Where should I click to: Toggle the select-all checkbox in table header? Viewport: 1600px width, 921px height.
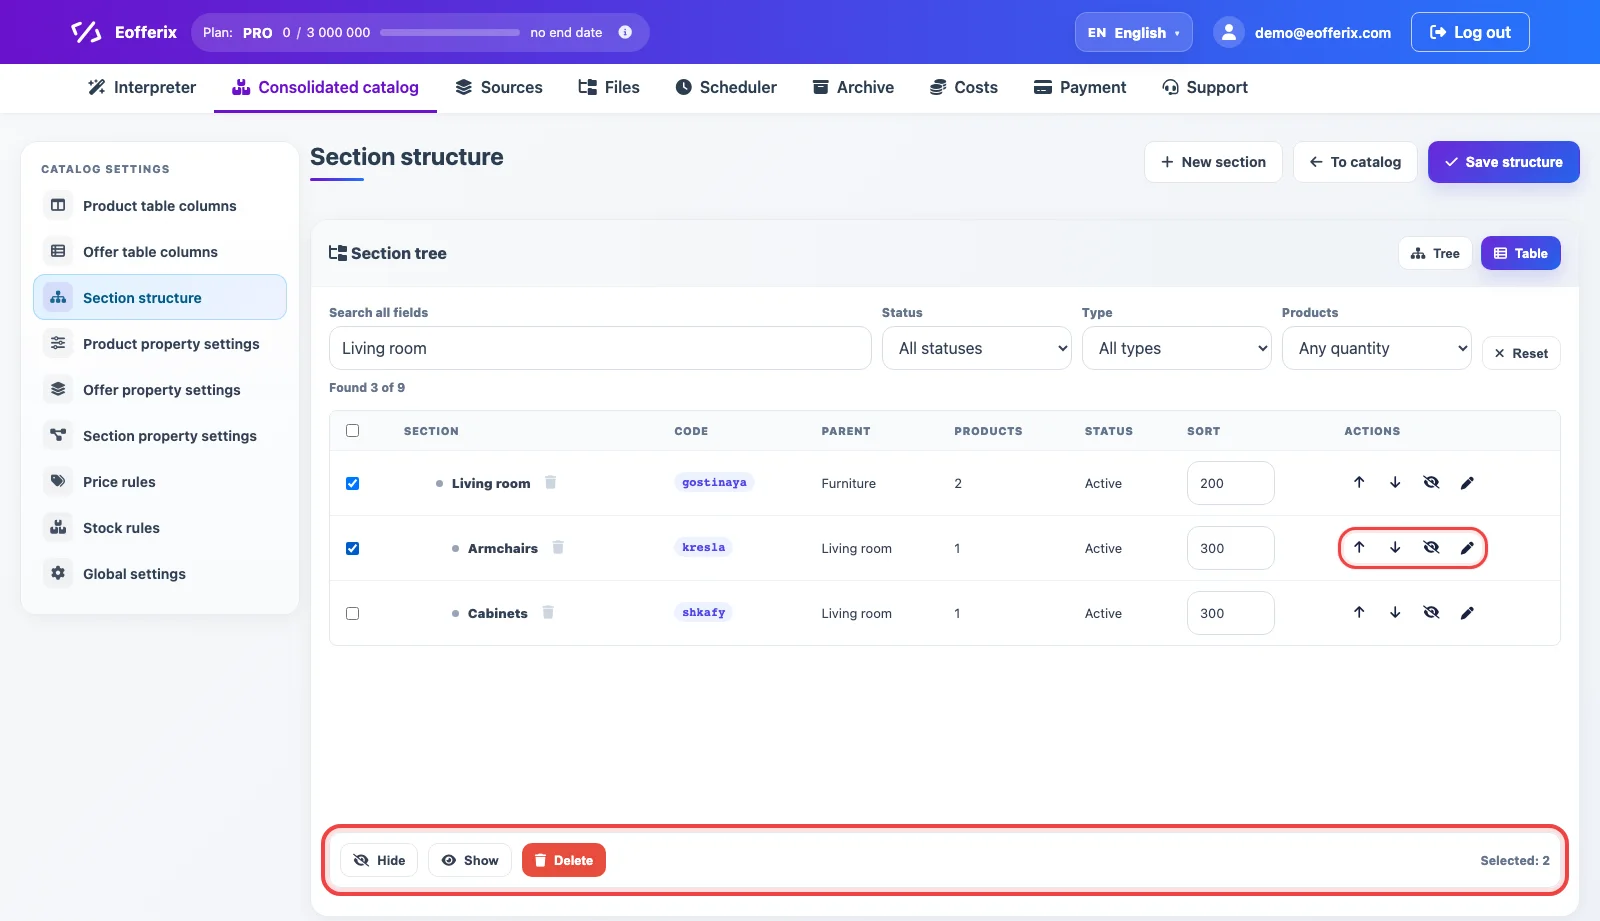[352, 430]
